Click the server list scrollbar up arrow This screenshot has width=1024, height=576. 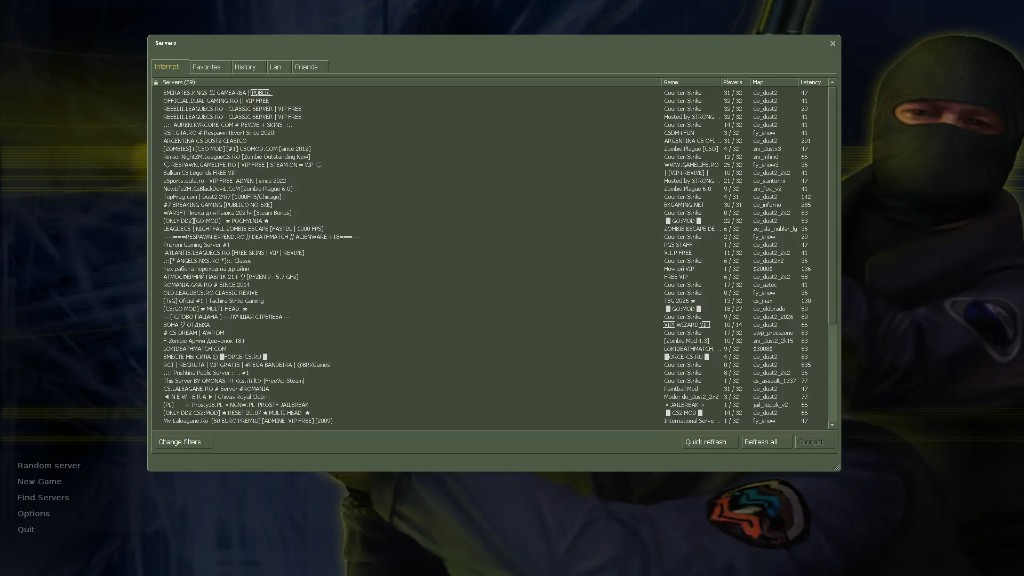pos(832,82)
